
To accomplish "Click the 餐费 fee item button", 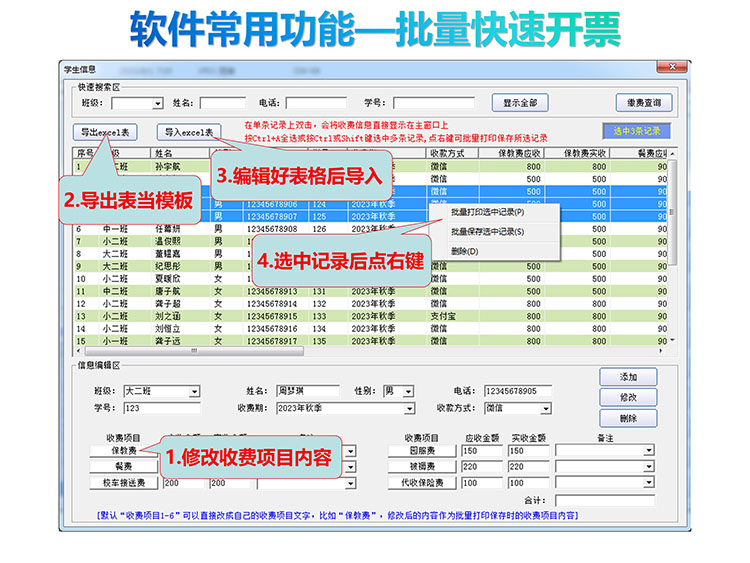I will pyautogui.click(x=124, y=466).
